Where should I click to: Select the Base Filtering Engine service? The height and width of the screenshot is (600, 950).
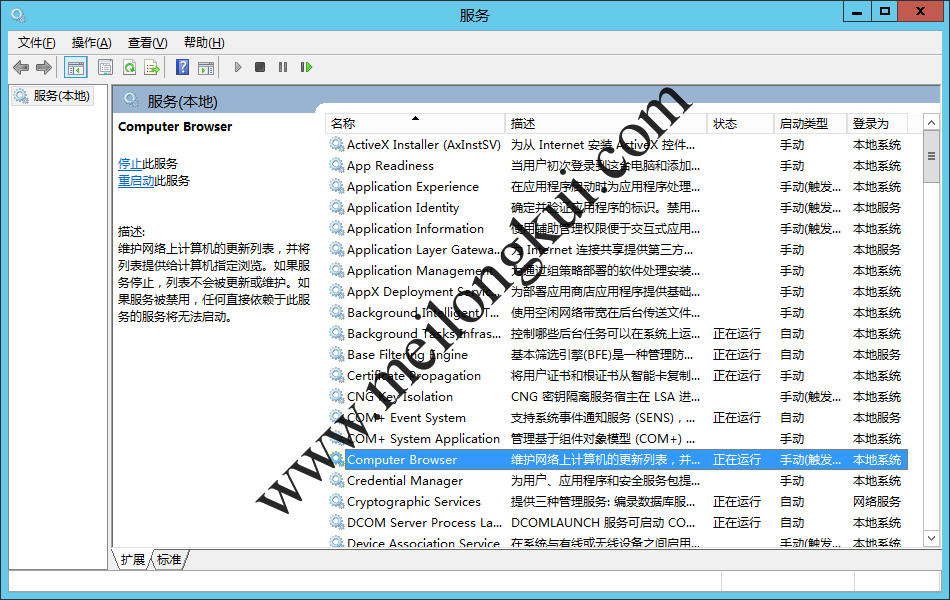(407, 355)
